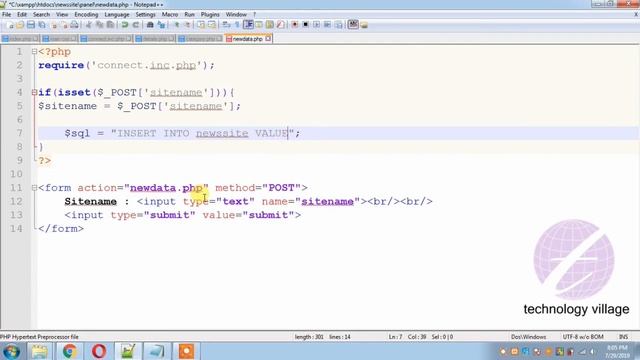Viewport: 640px width, 360px height.
Task: Switch to the connect.inc.php tab
Action: (106, 39)
